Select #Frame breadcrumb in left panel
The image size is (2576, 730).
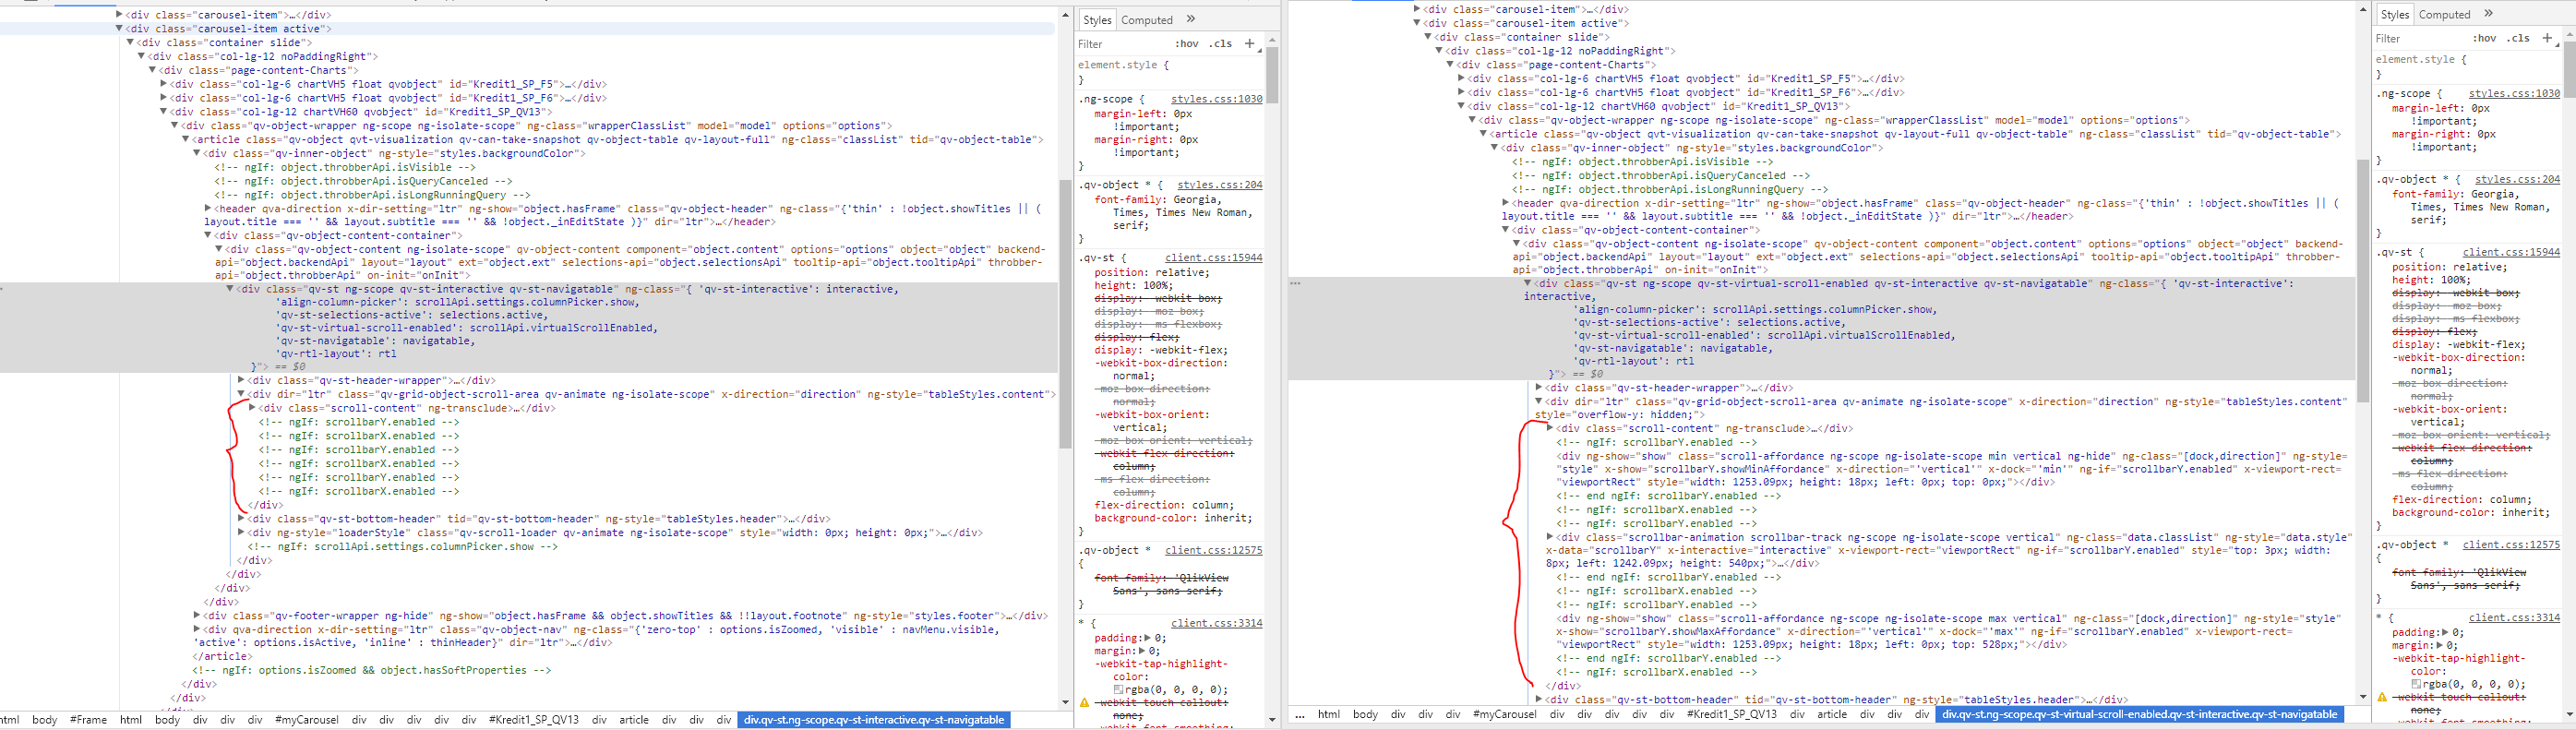tap(88, 720)
